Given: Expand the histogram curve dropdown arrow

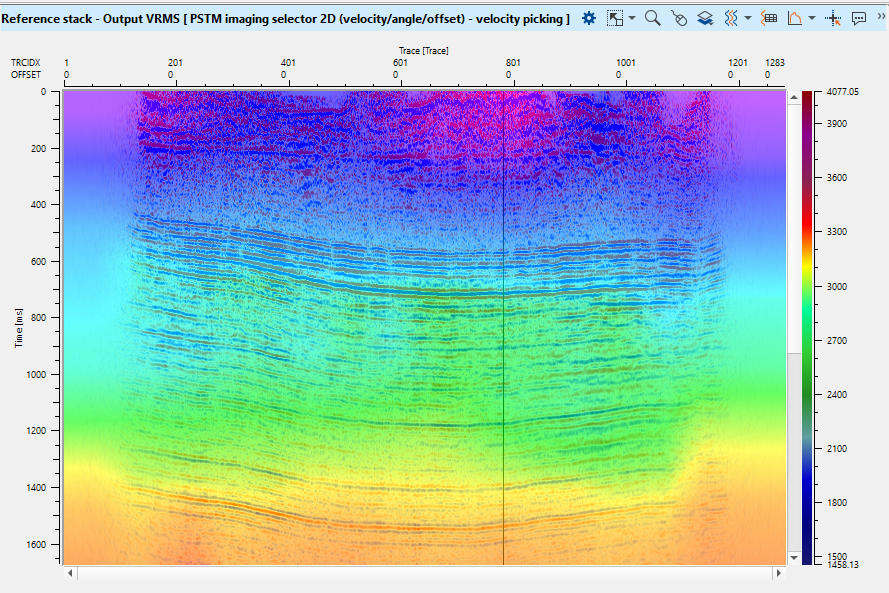Looking at the screenshot, I should point(812,18).
